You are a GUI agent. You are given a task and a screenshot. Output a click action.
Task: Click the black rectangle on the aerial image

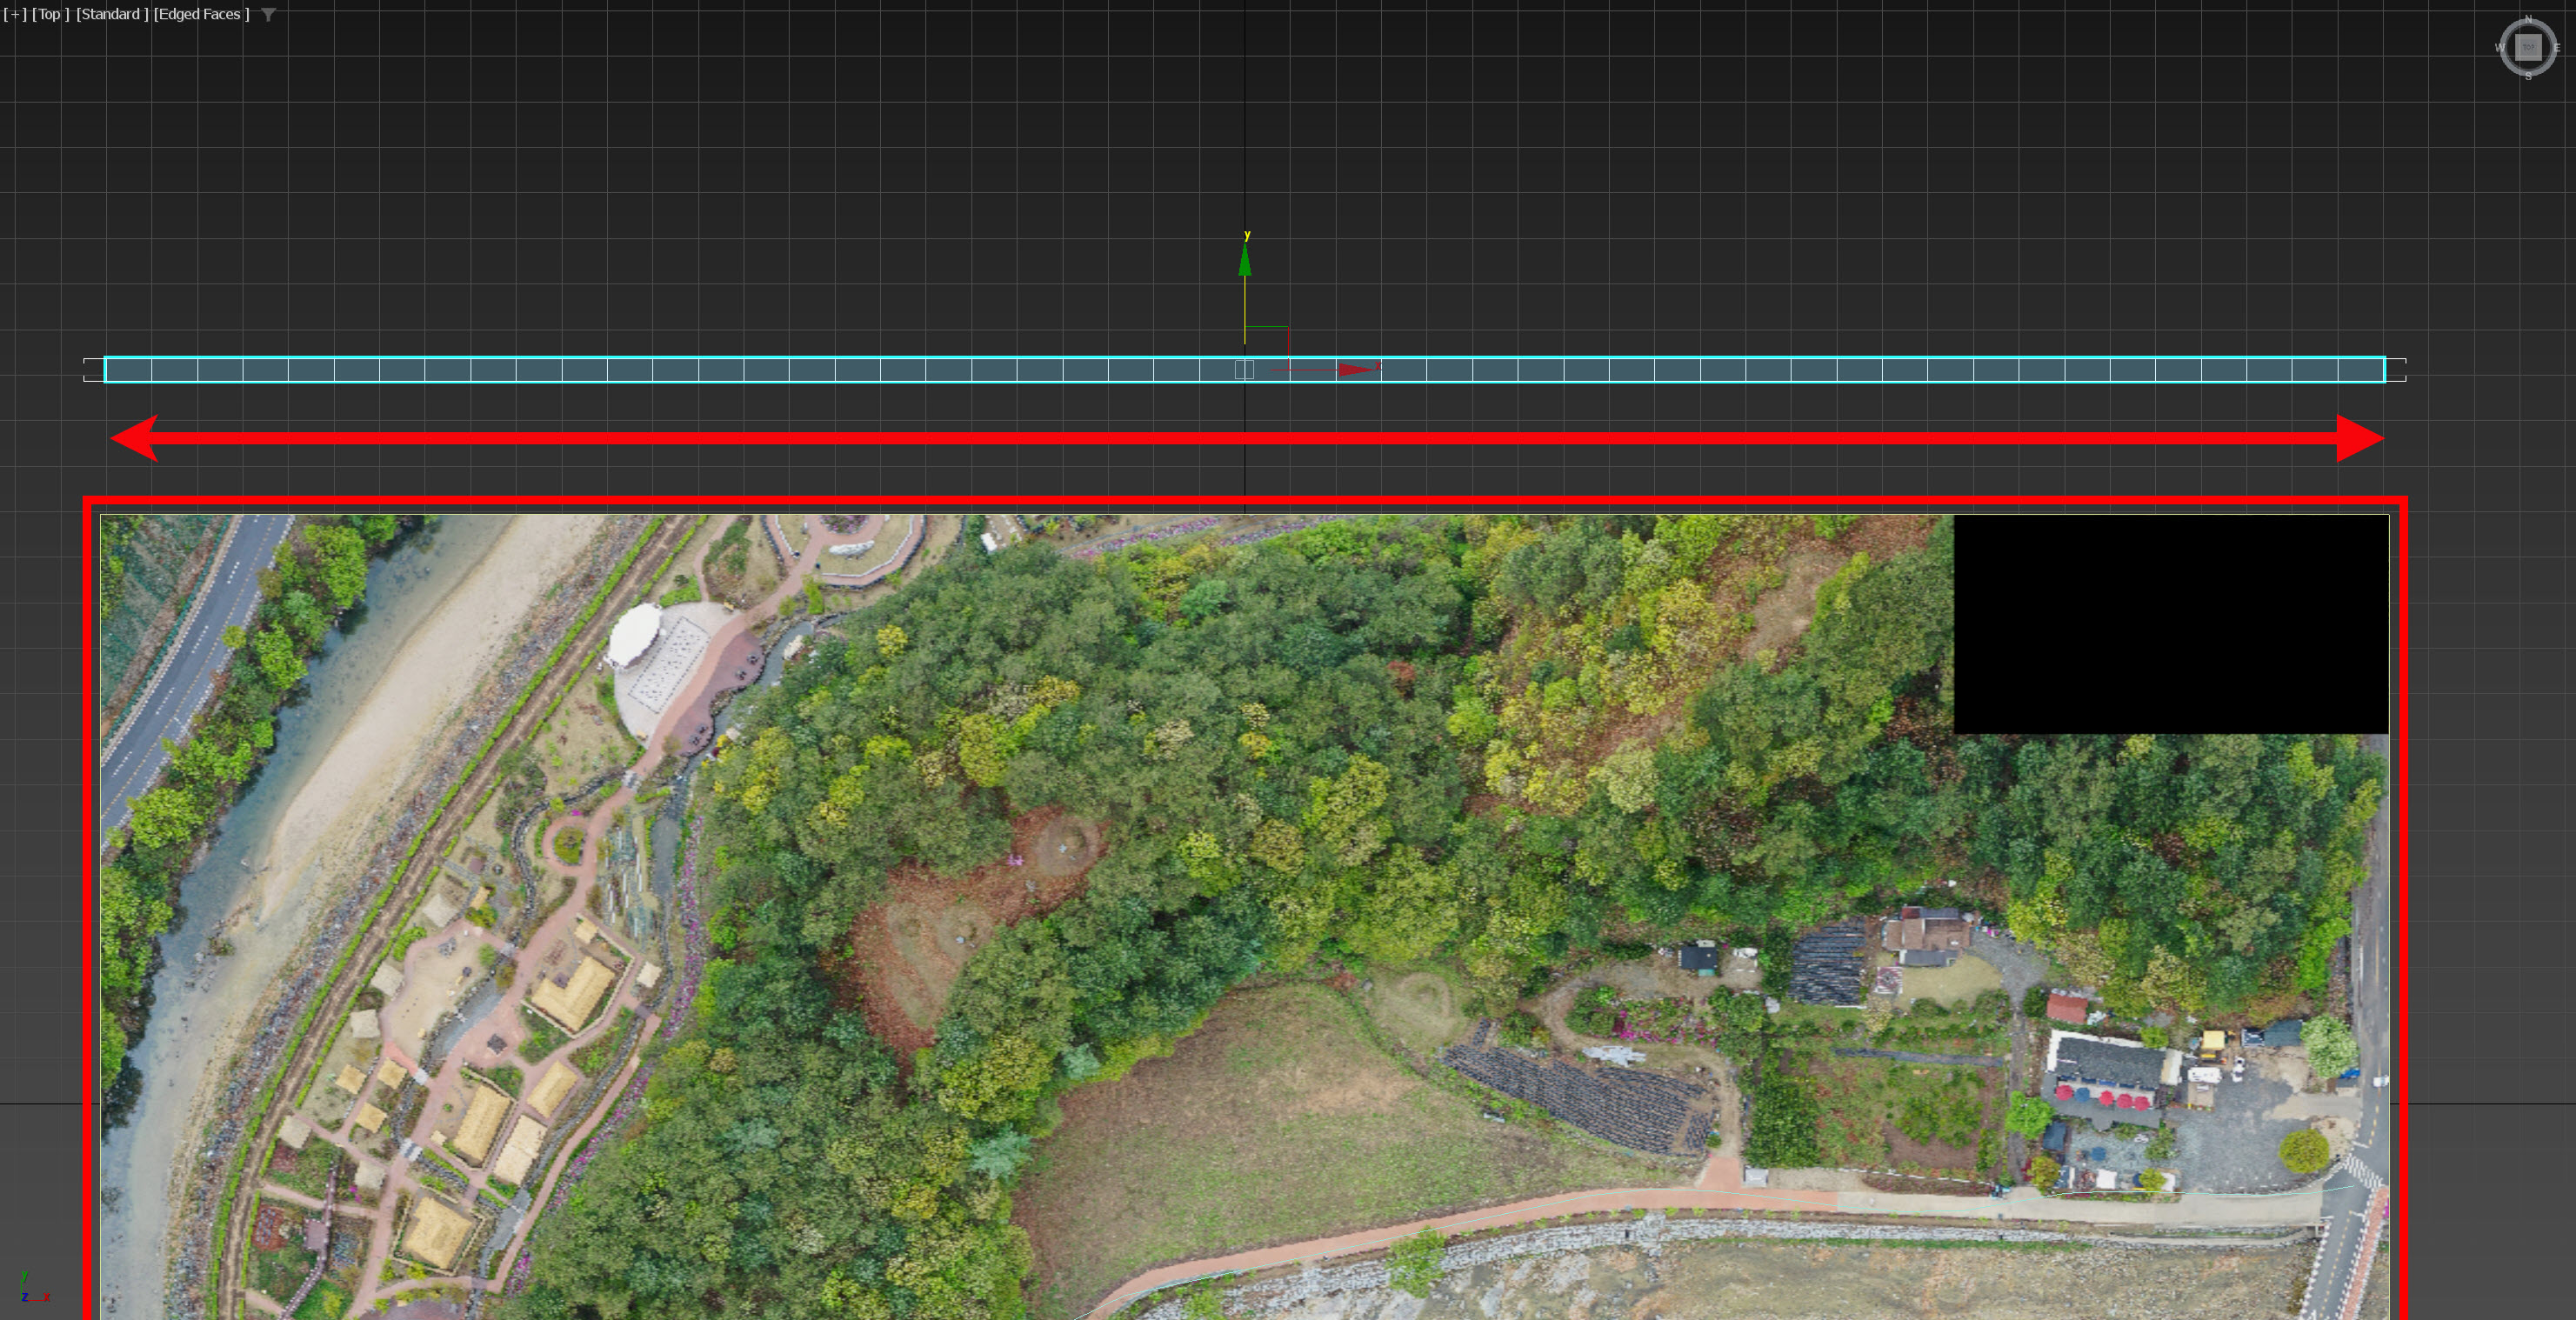[2170, 625]
